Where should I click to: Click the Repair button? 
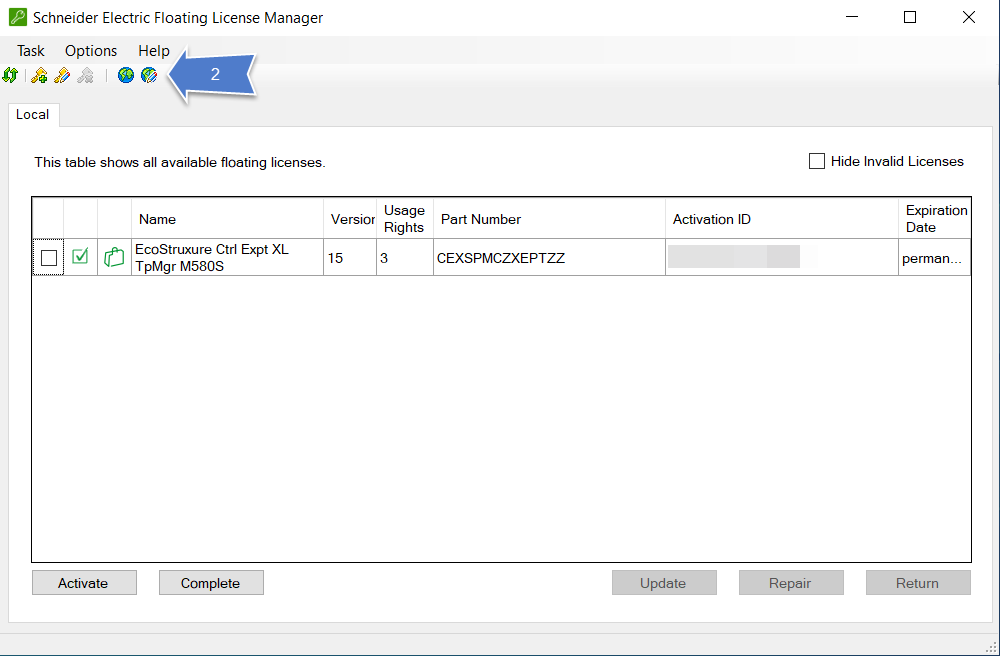tap(791, 583)
